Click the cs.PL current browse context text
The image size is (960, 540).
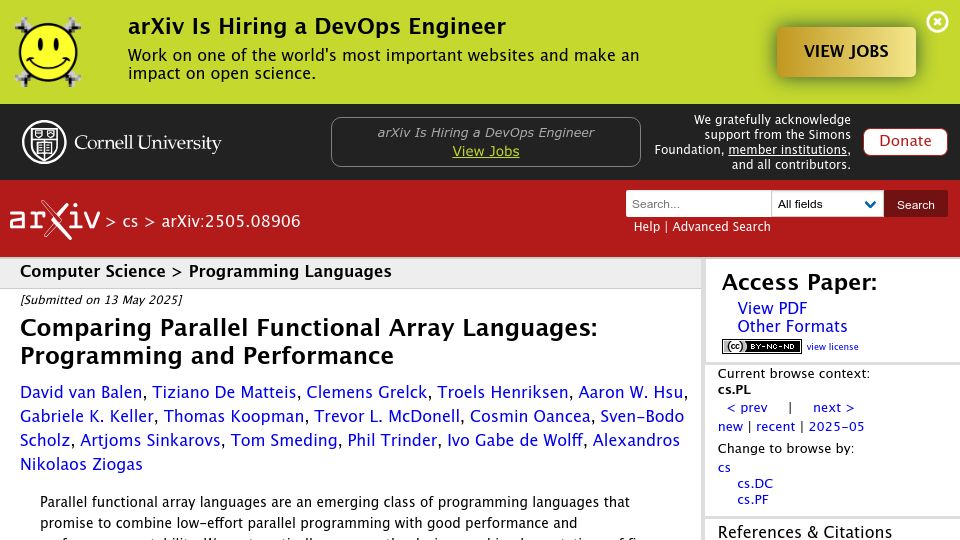734,390
